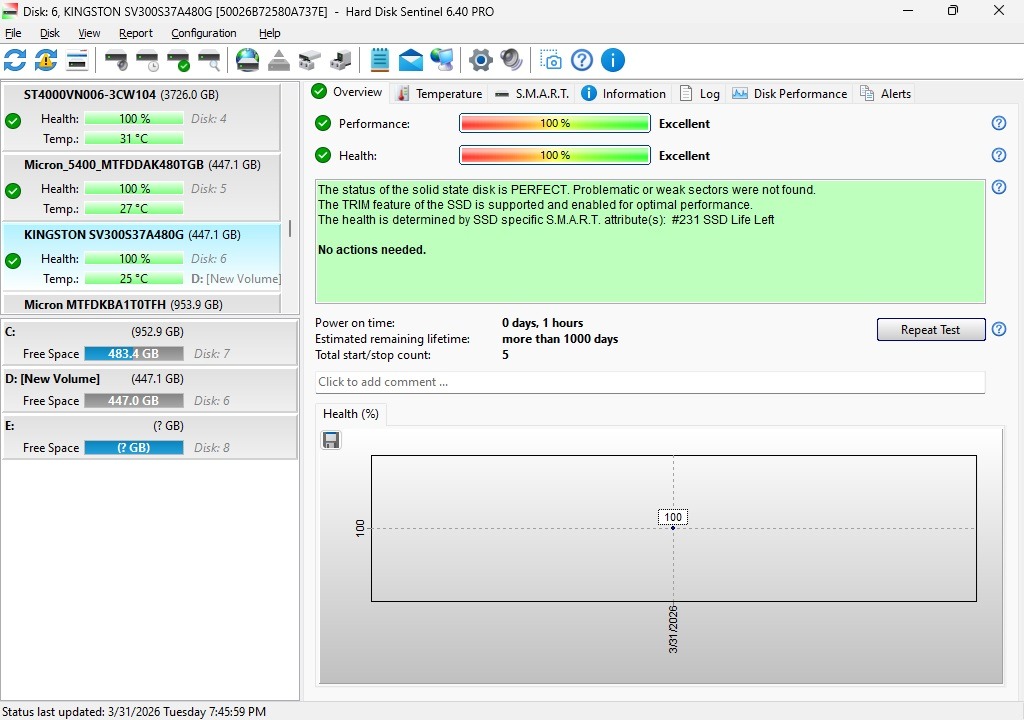
Task: Click the 'Status last updated' status bar text
Action: click(x=134, y=712)
